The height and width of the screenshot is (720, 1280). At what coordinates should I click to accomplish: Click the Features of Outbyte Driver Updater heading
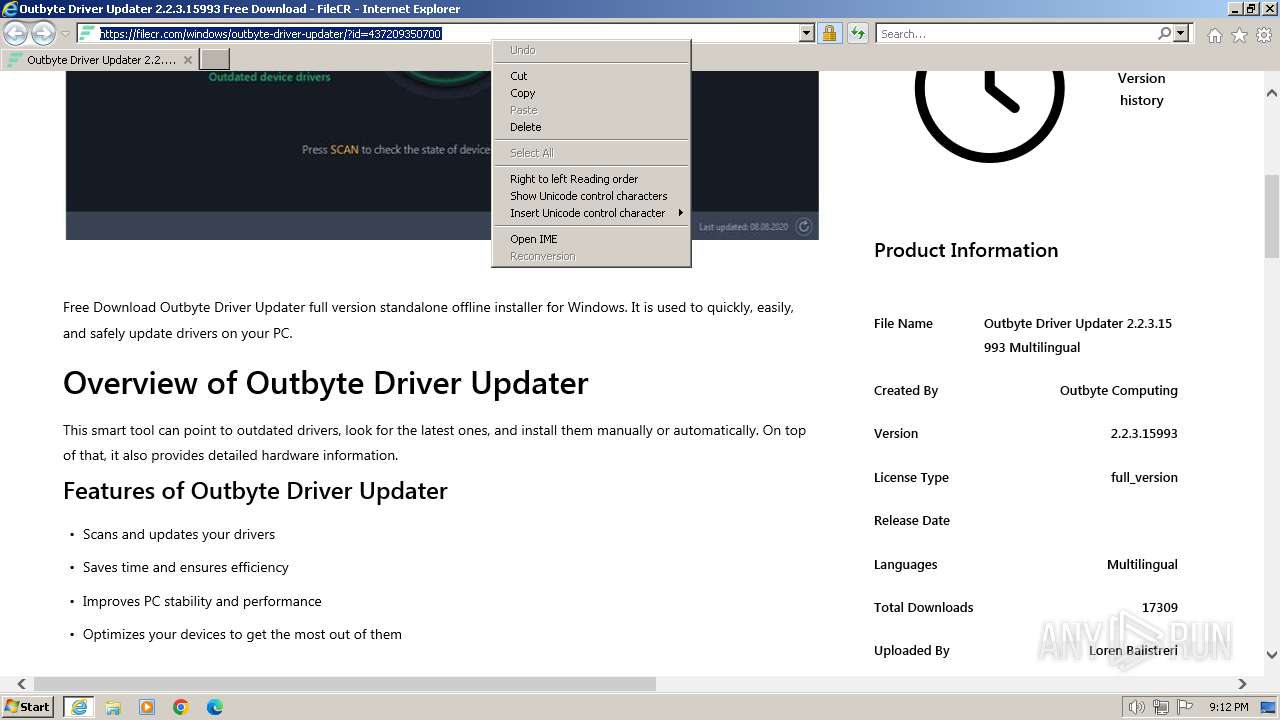click(x=255, y=491)
